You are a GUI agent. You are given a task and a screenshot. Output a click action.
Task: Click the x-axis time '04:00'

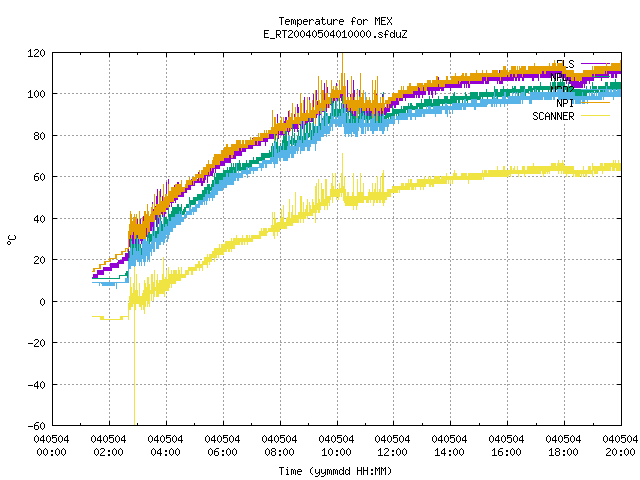[165, 453]
